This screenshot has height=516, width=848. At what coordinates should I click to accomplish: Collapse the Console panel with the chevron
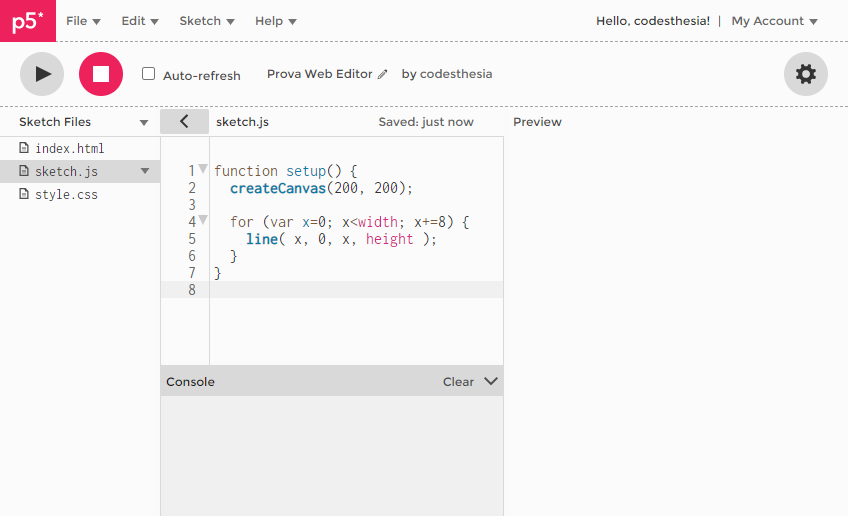(x=490, y=381)
